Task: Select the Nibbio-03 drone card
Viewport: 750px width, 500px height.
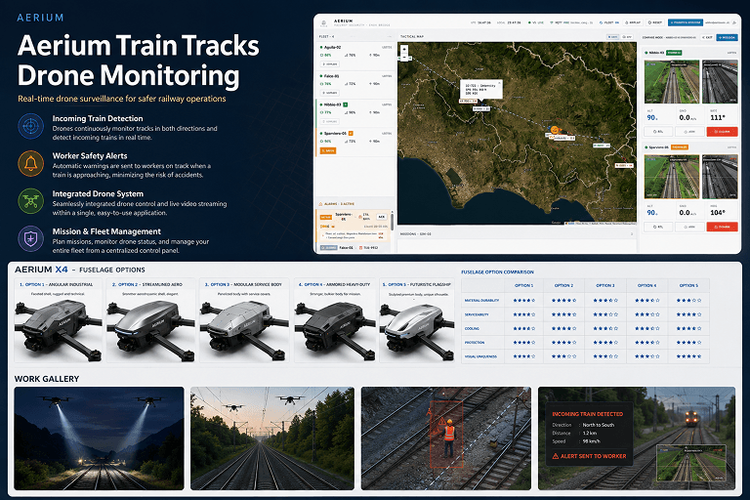Action: 355,113
